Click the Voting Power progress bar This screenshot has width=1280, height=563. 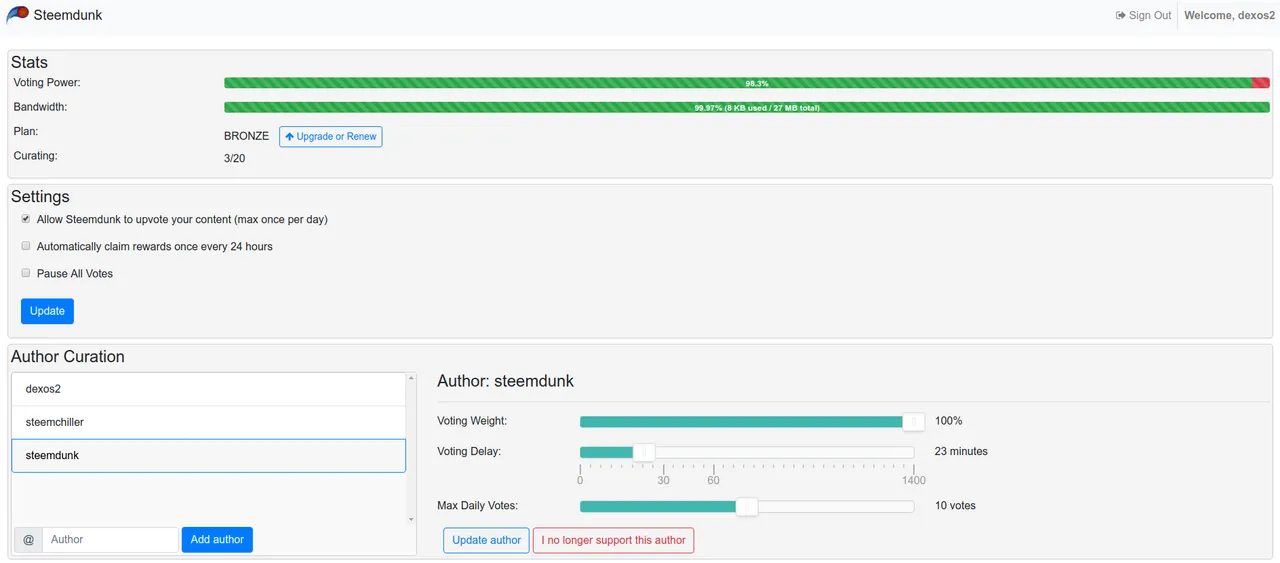click(x=747, y=83)
